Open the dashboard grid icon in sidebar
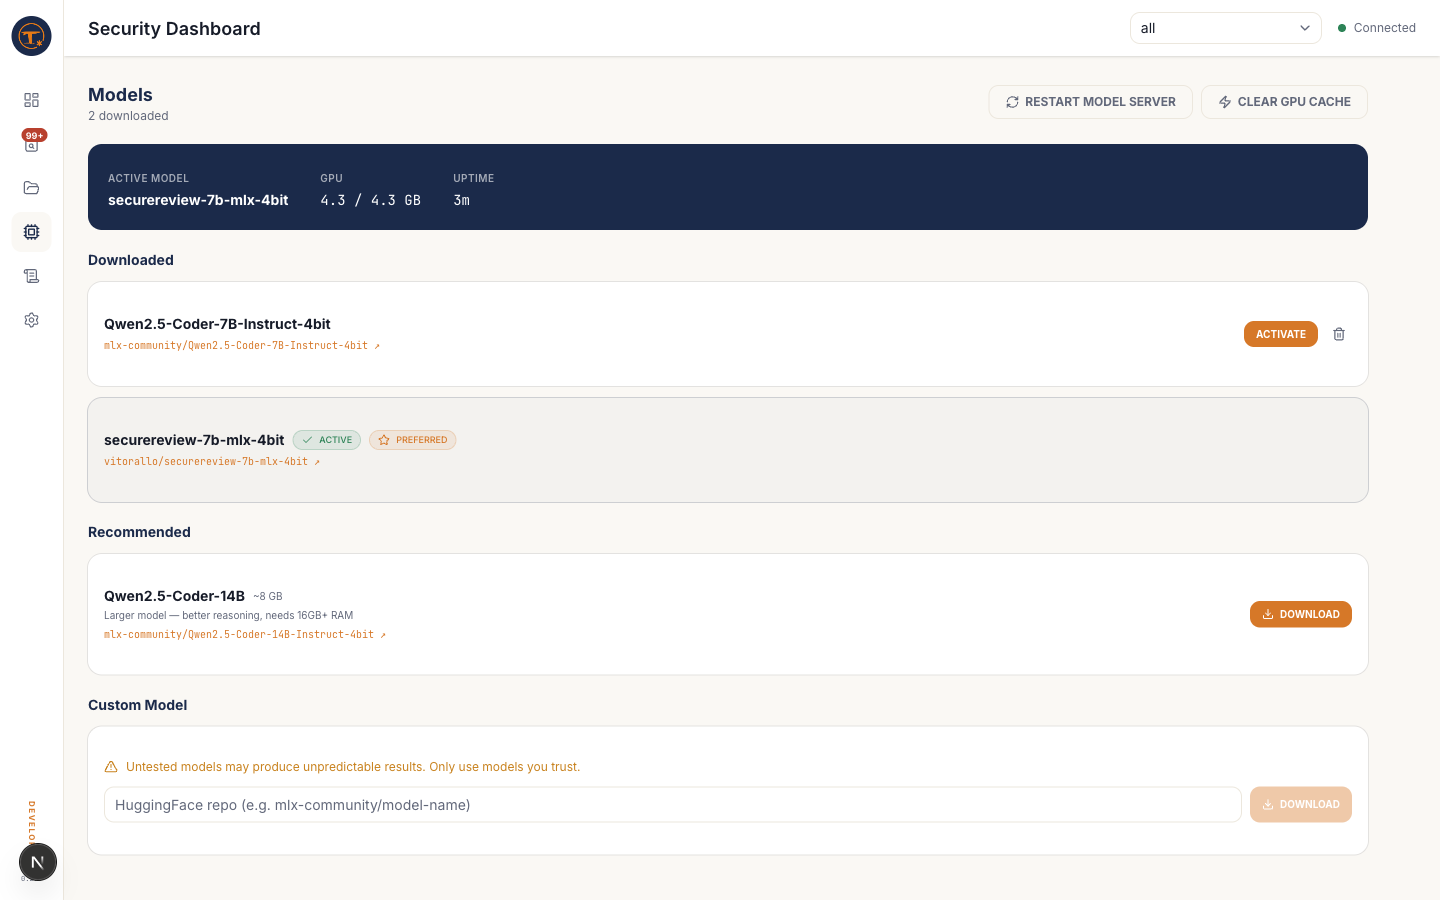Viewport: 1440px width, 900px height. pyautogui.click(x=31, y=100)
